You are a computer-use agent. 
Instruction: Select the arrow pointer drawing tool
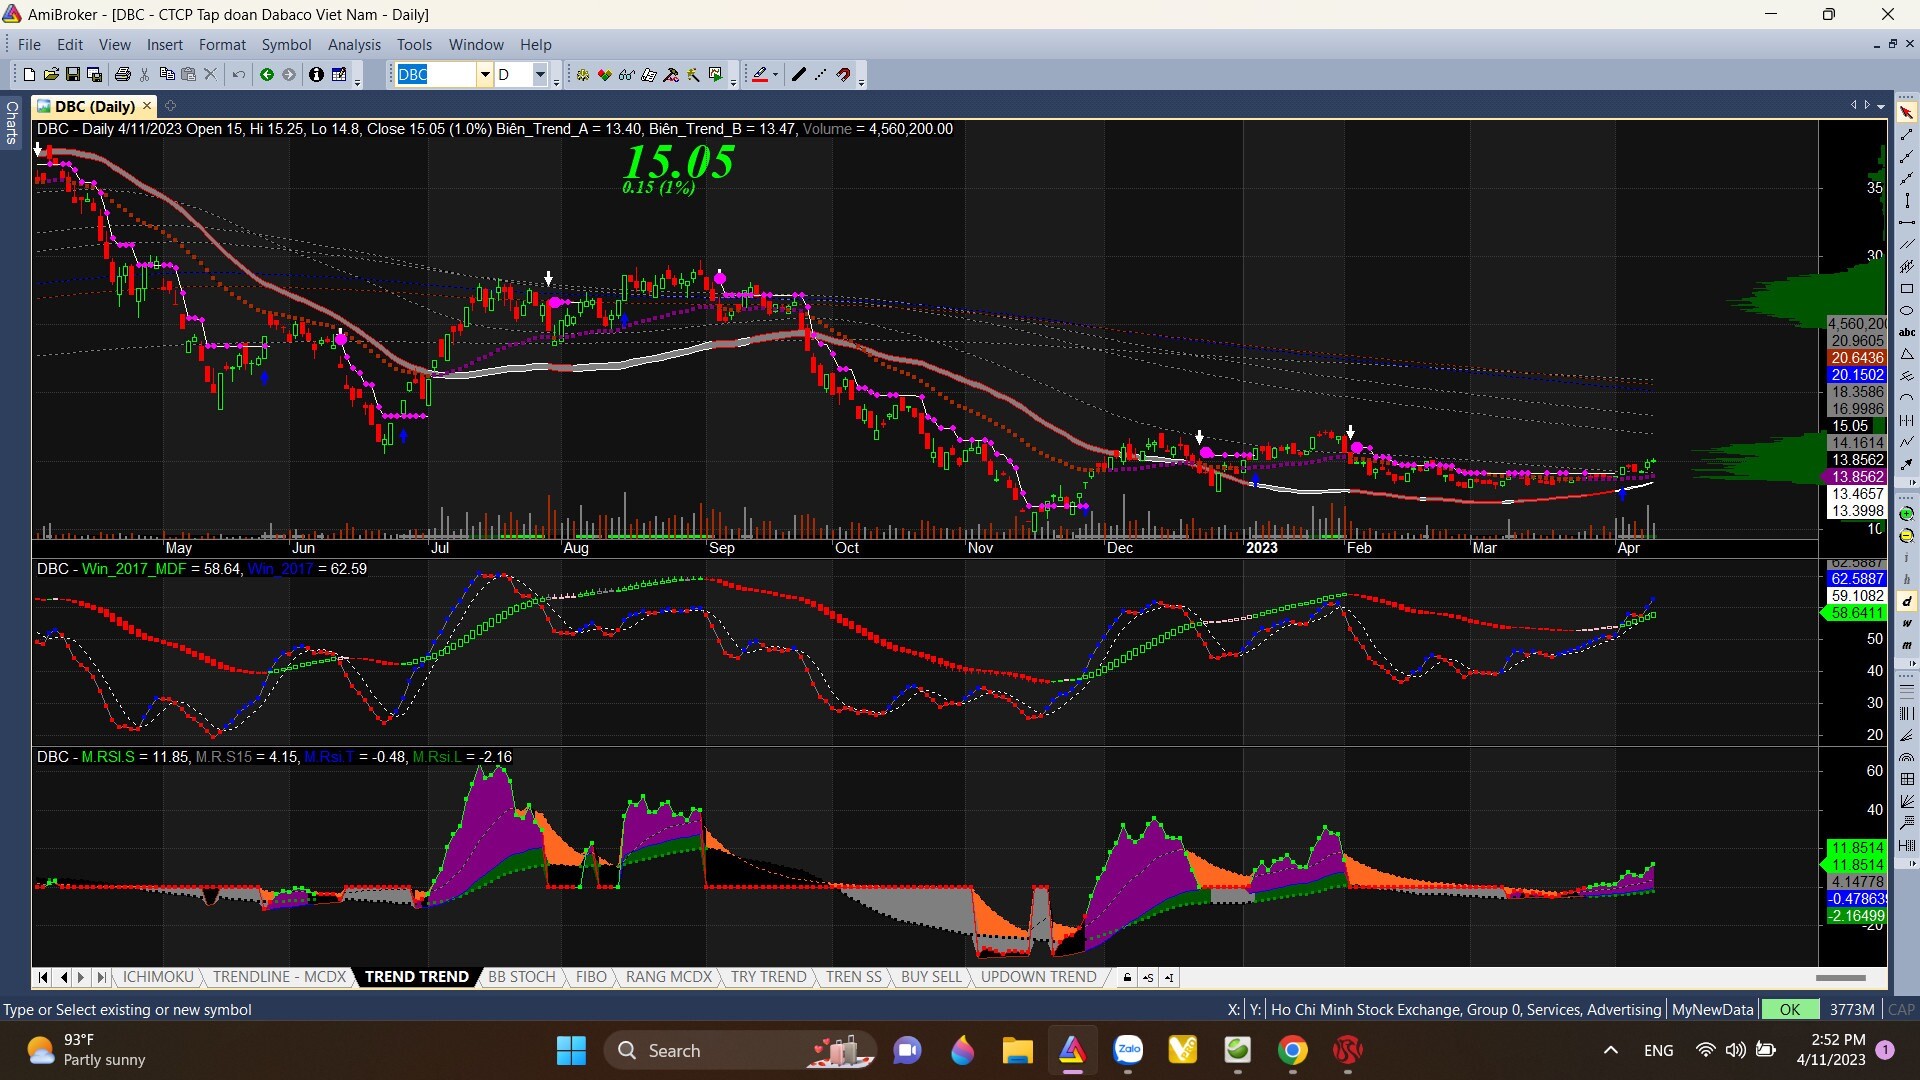pyautogui.click(x=1906, y=112)
